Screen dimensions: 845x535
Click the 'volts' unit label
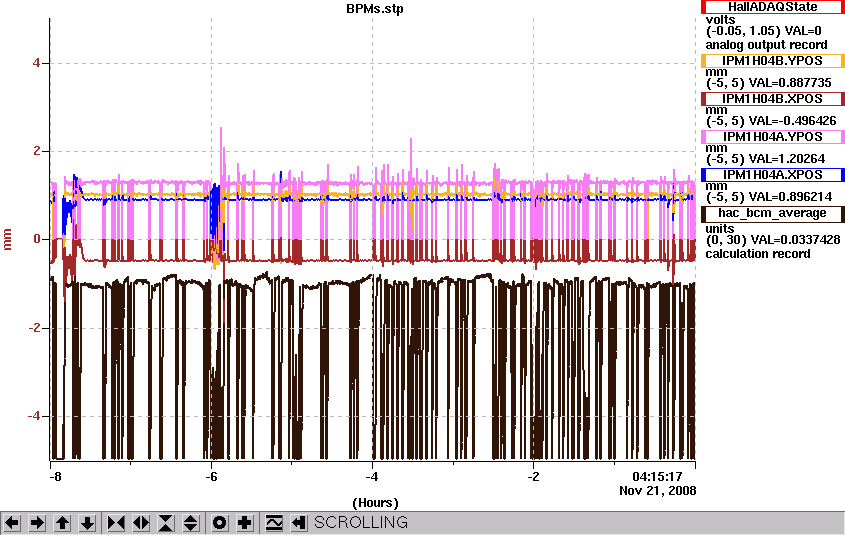(x=721, y=20)
